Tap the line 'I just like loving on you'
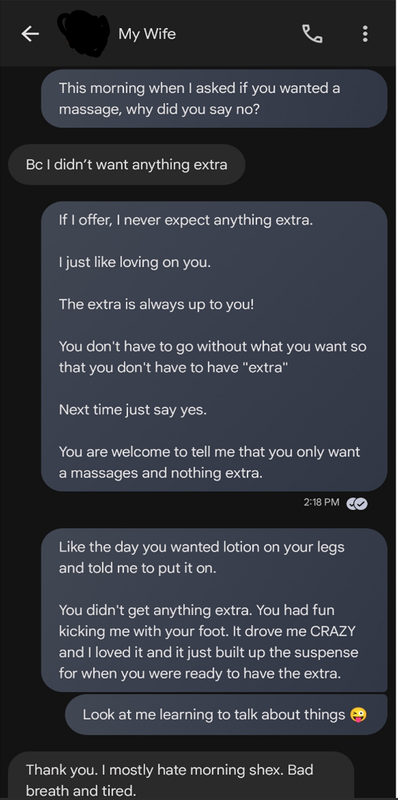Image resolution: width=398 pixels, height=800 pixels. pyautogui.click(x=135, y=263)
